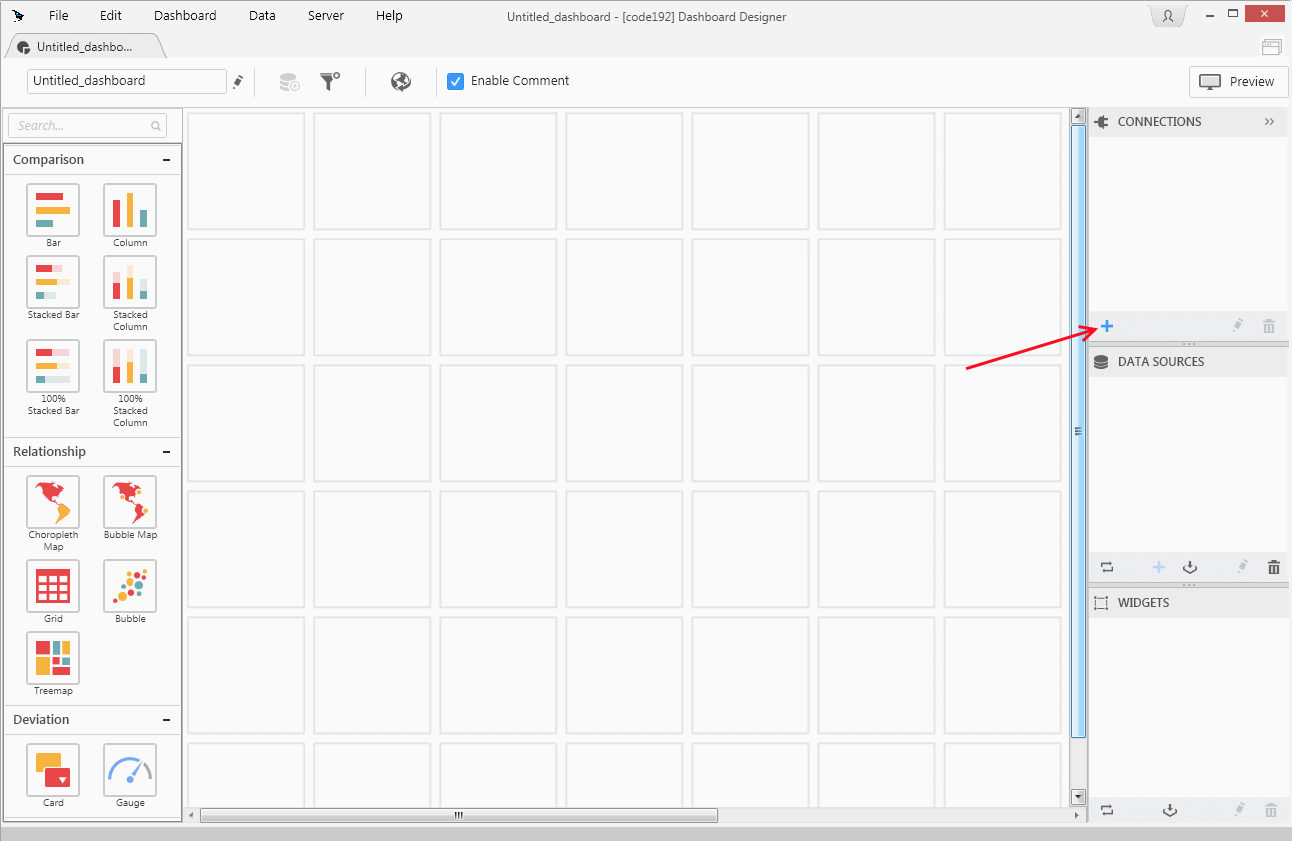Click the search magnifier icon

(x=156, y=126)
